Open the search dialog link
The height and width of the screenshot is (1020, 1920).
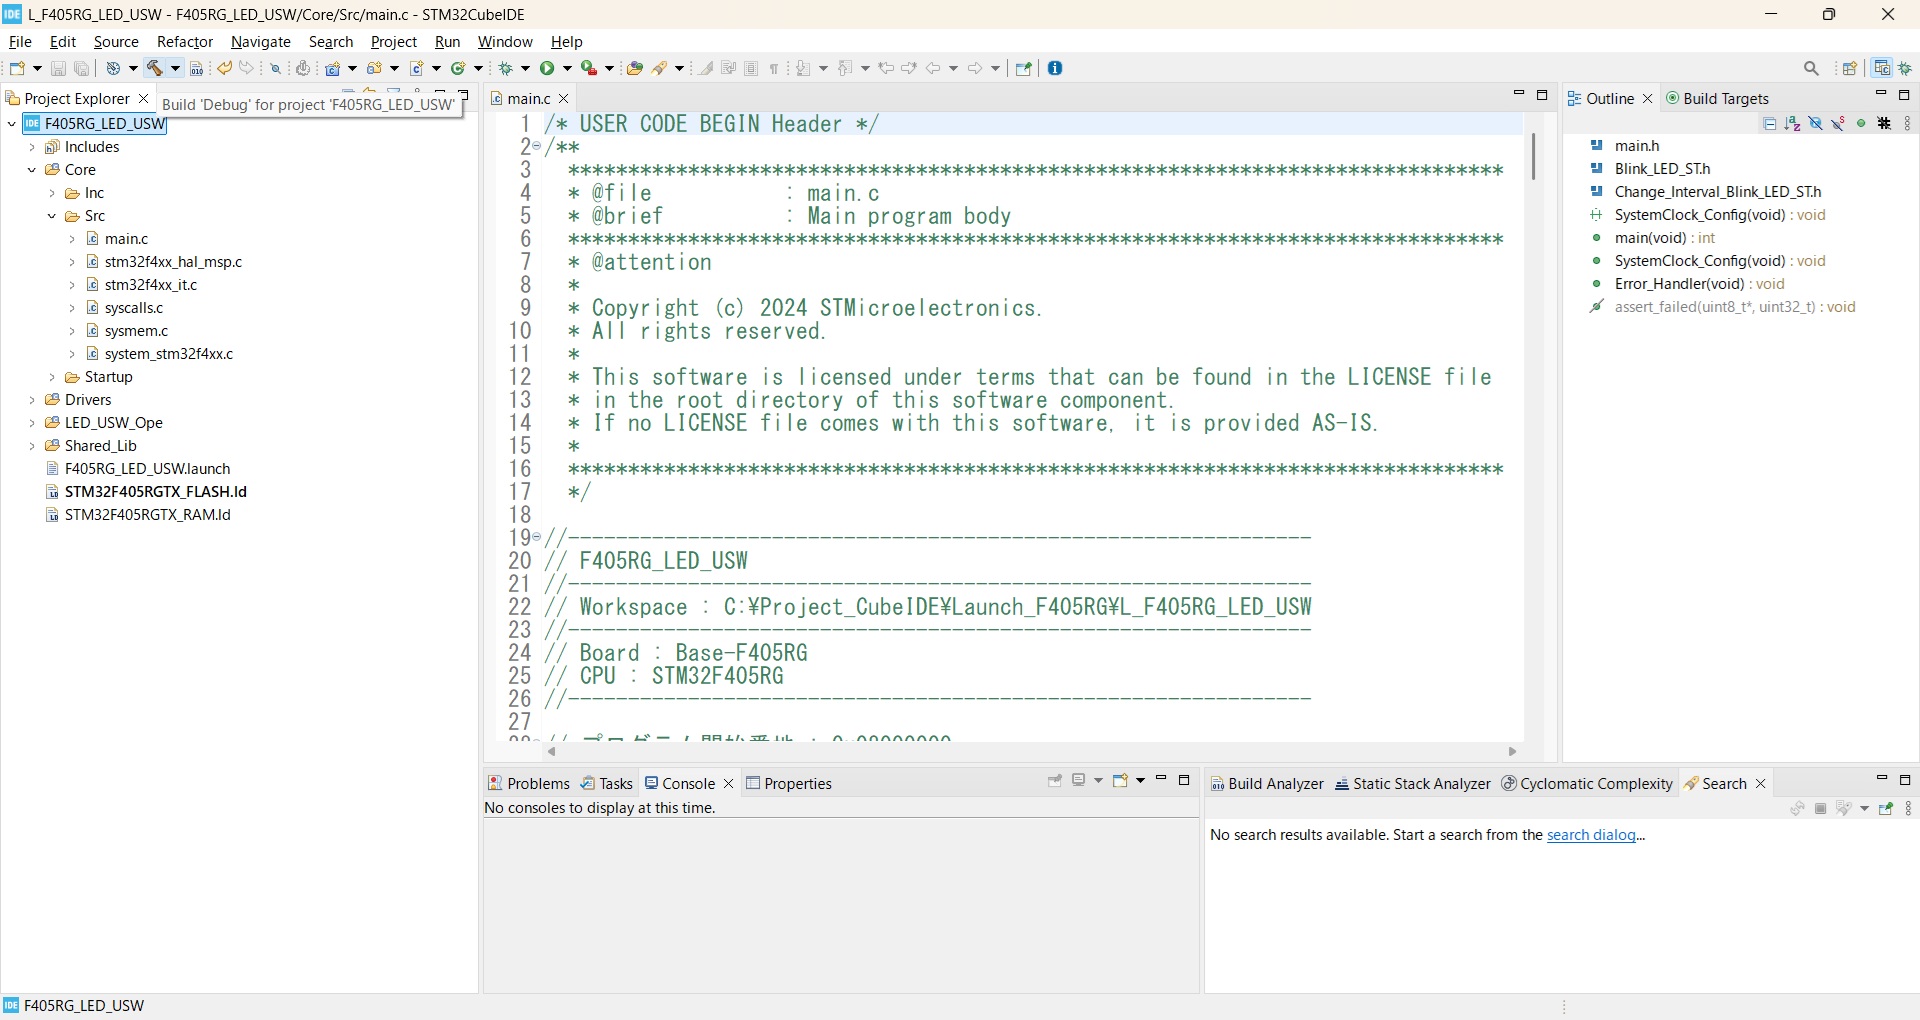coord(1592,835)
